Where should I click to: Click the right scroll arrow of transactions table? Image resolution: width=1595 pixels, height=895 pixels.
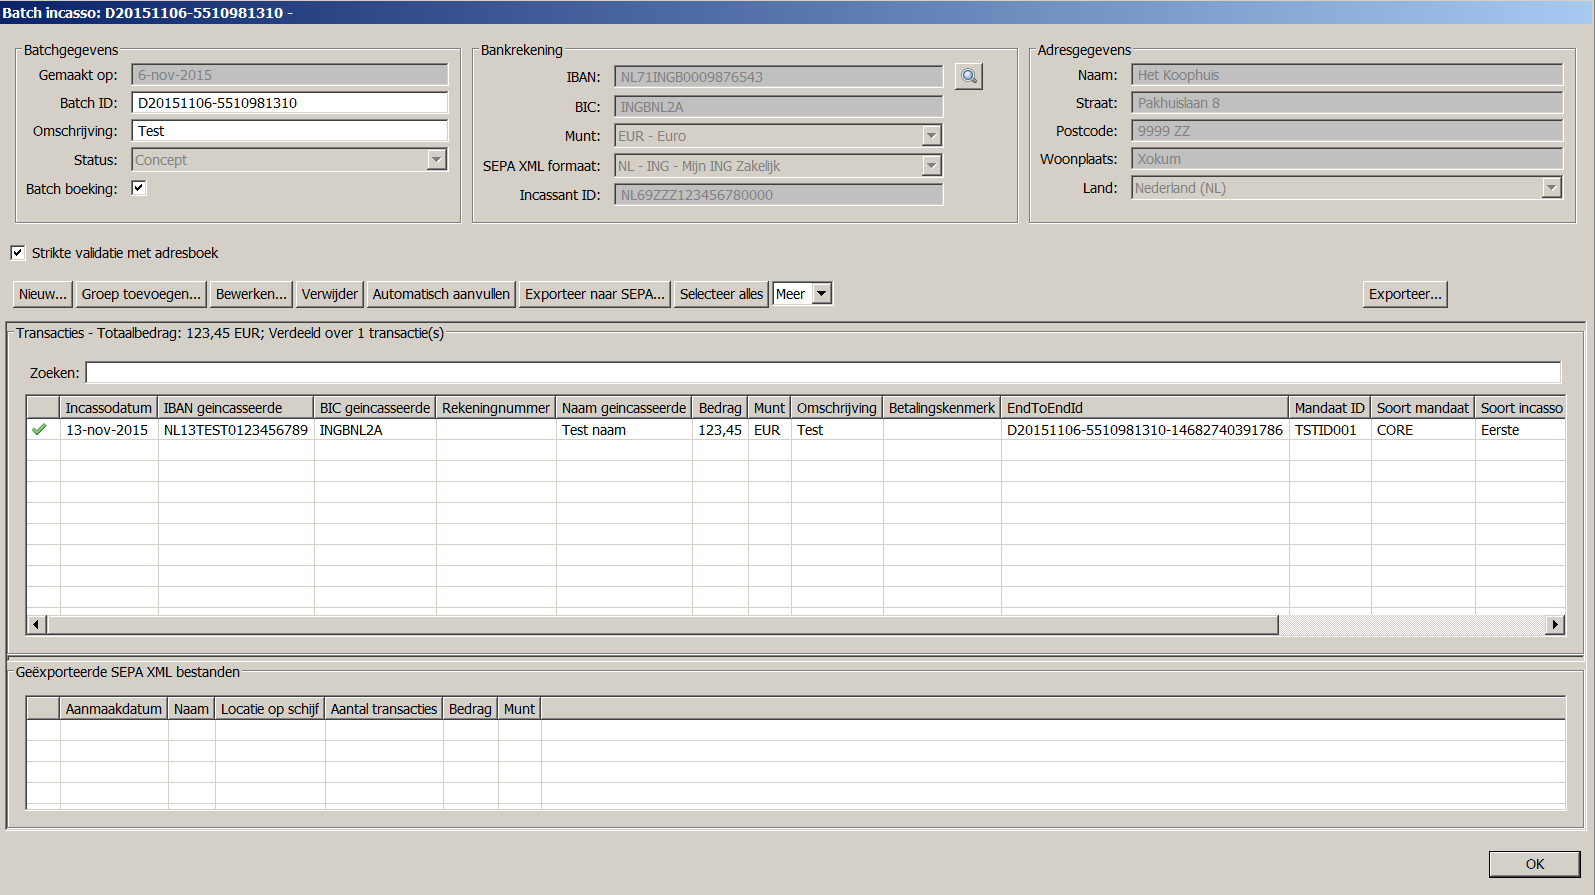(1554, 625)
